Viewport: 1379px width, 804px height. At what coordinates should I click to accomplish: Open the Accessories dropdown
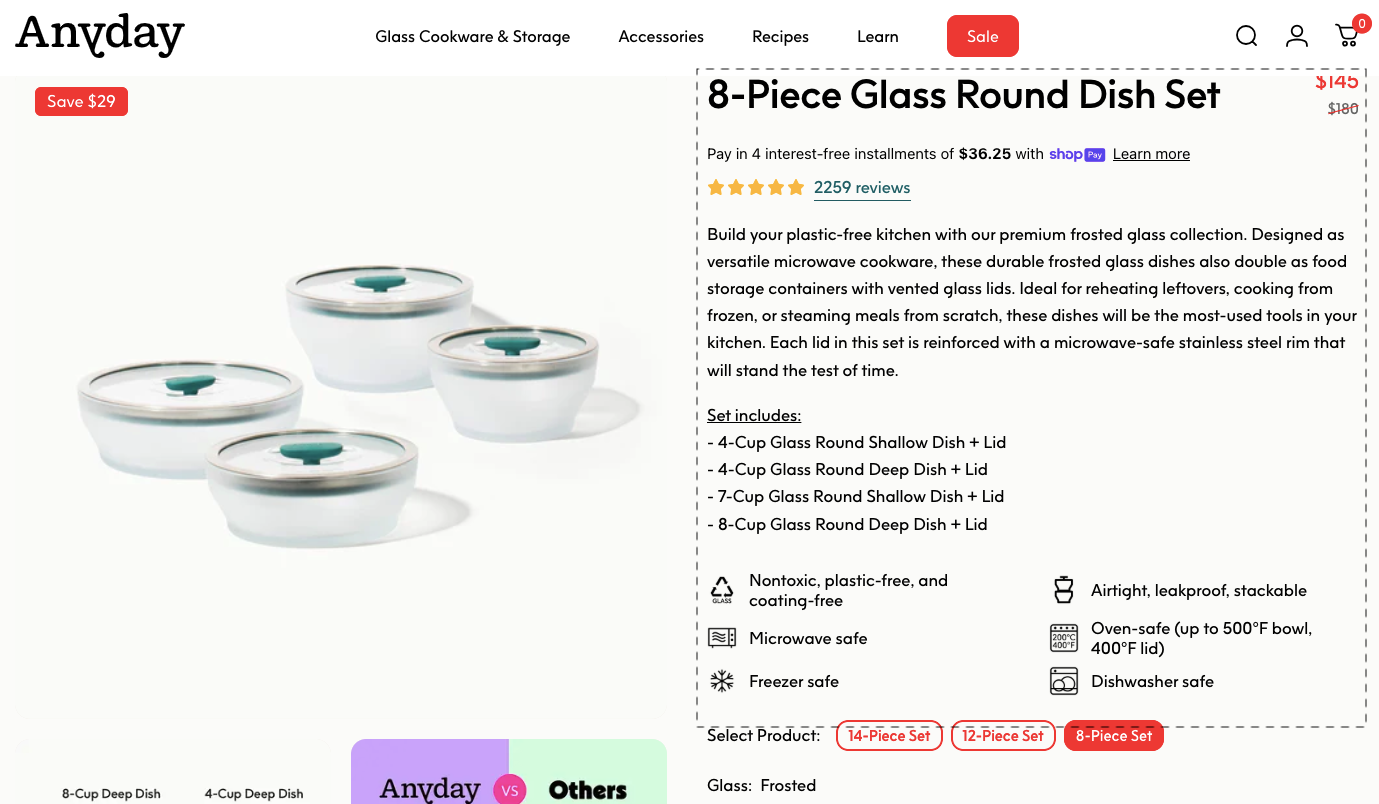[661, 36]
